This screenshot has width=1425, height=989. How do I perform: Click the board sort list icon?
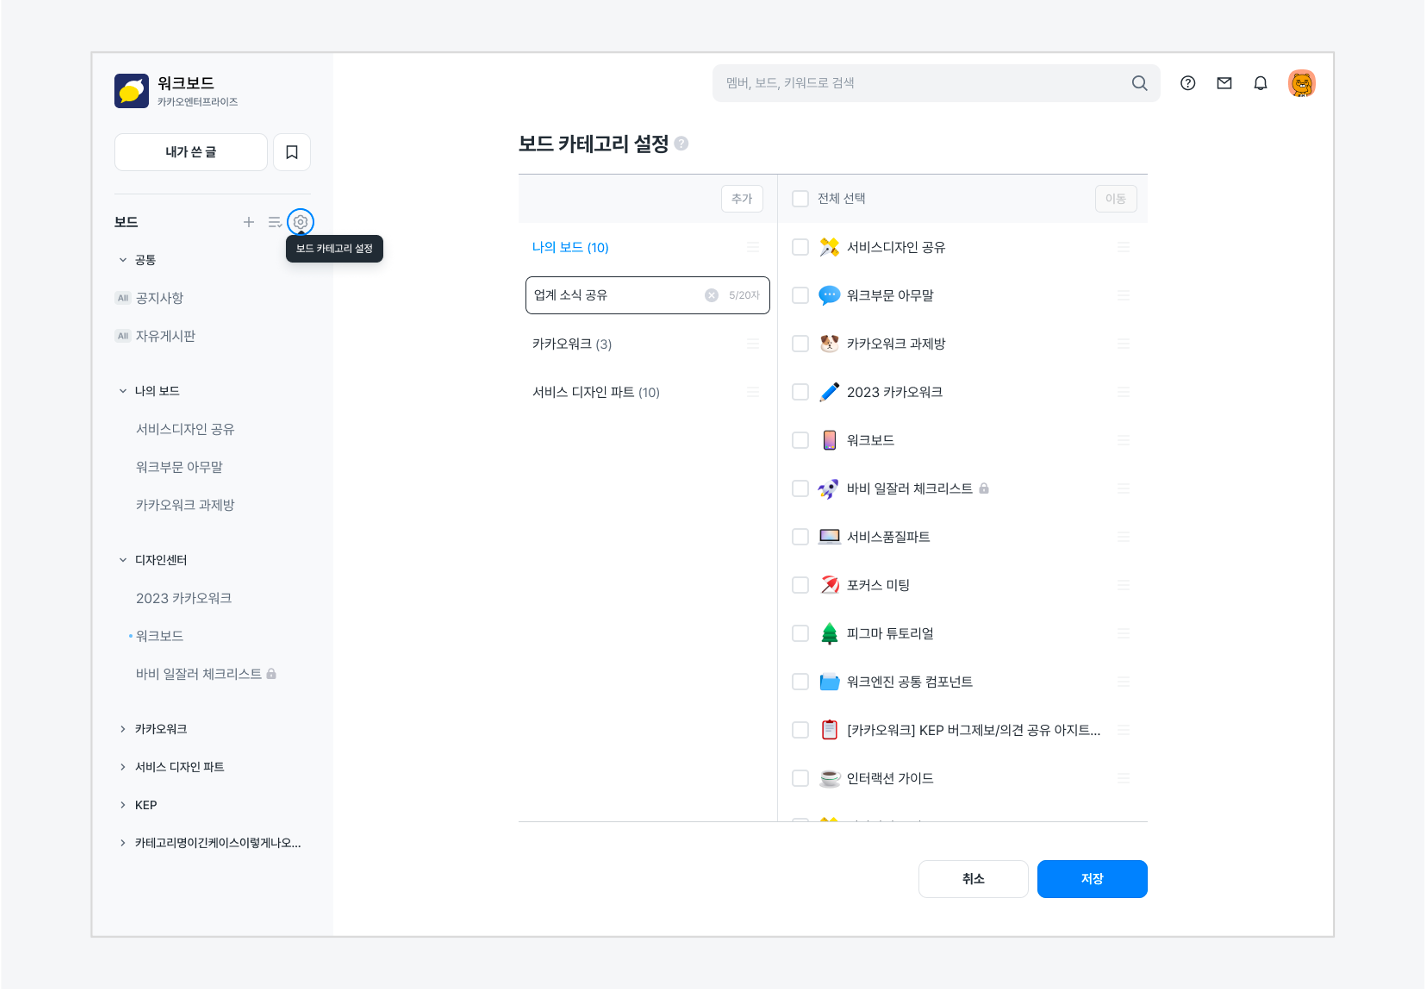tap(275, 222)
